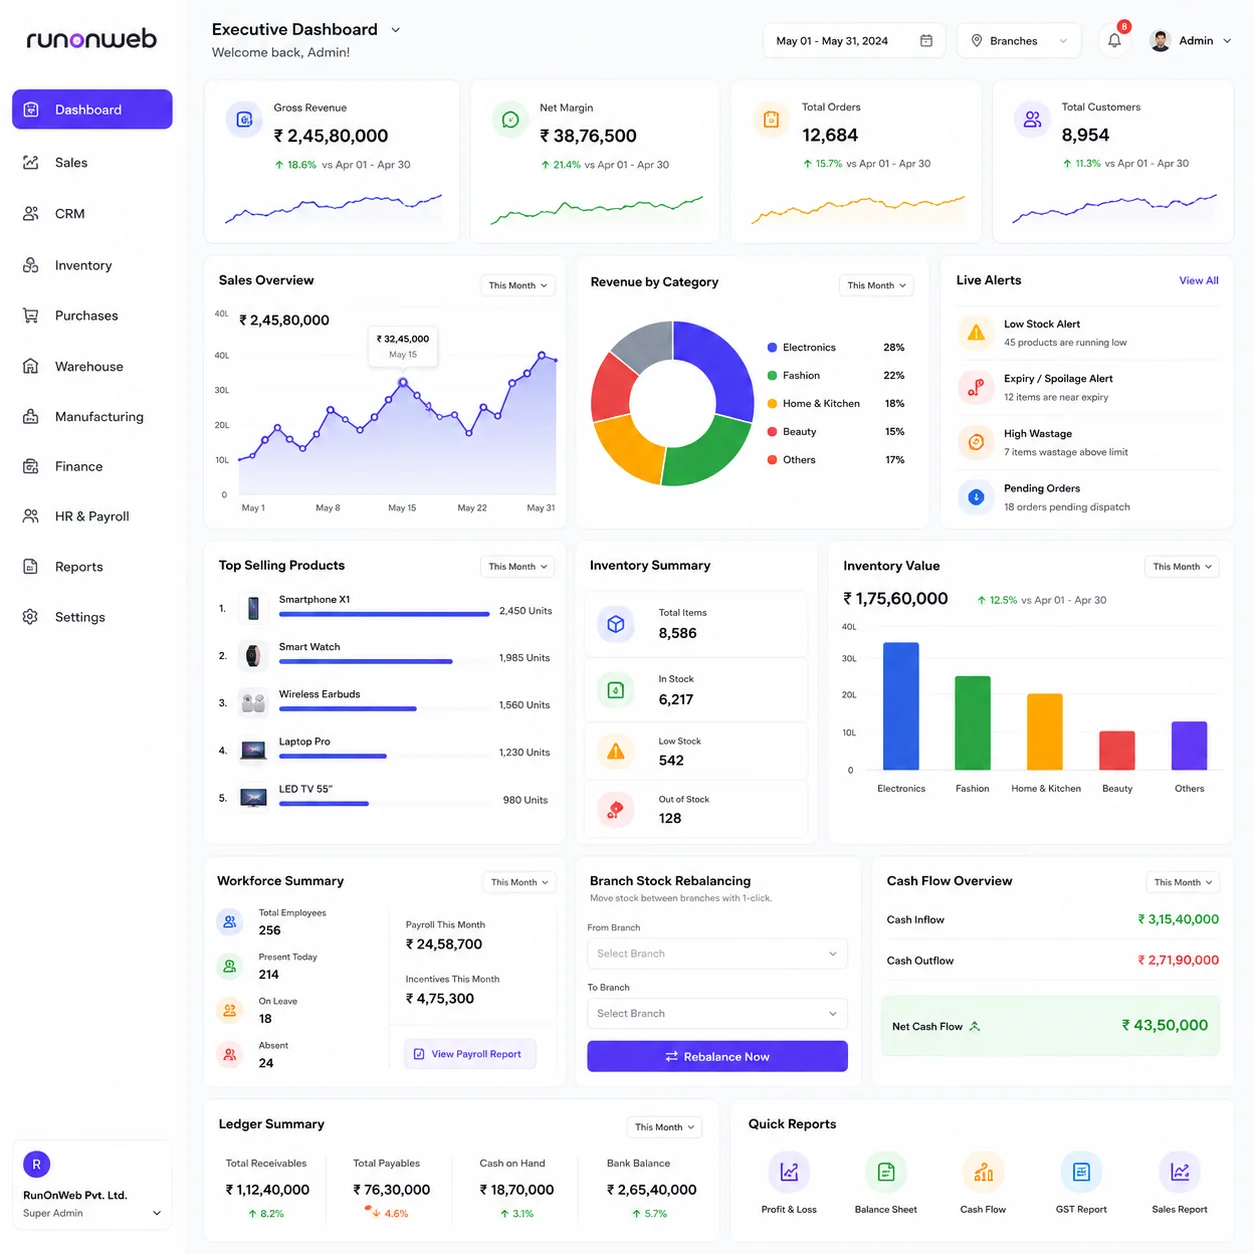Screen dimensions: 1254x1254
Task: Open the Sales Report icon
Action: (x=1180, y=1172)
